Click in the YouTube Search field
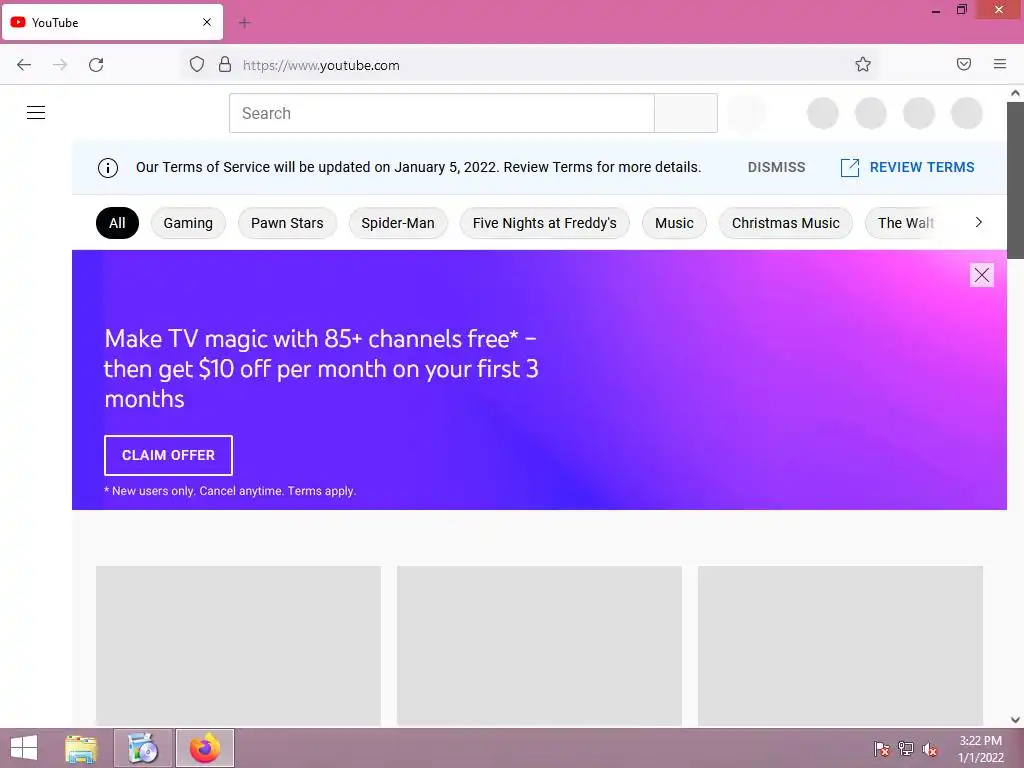Image resolution: width=1024 pixels, height=768 pixels. point(442,113)
